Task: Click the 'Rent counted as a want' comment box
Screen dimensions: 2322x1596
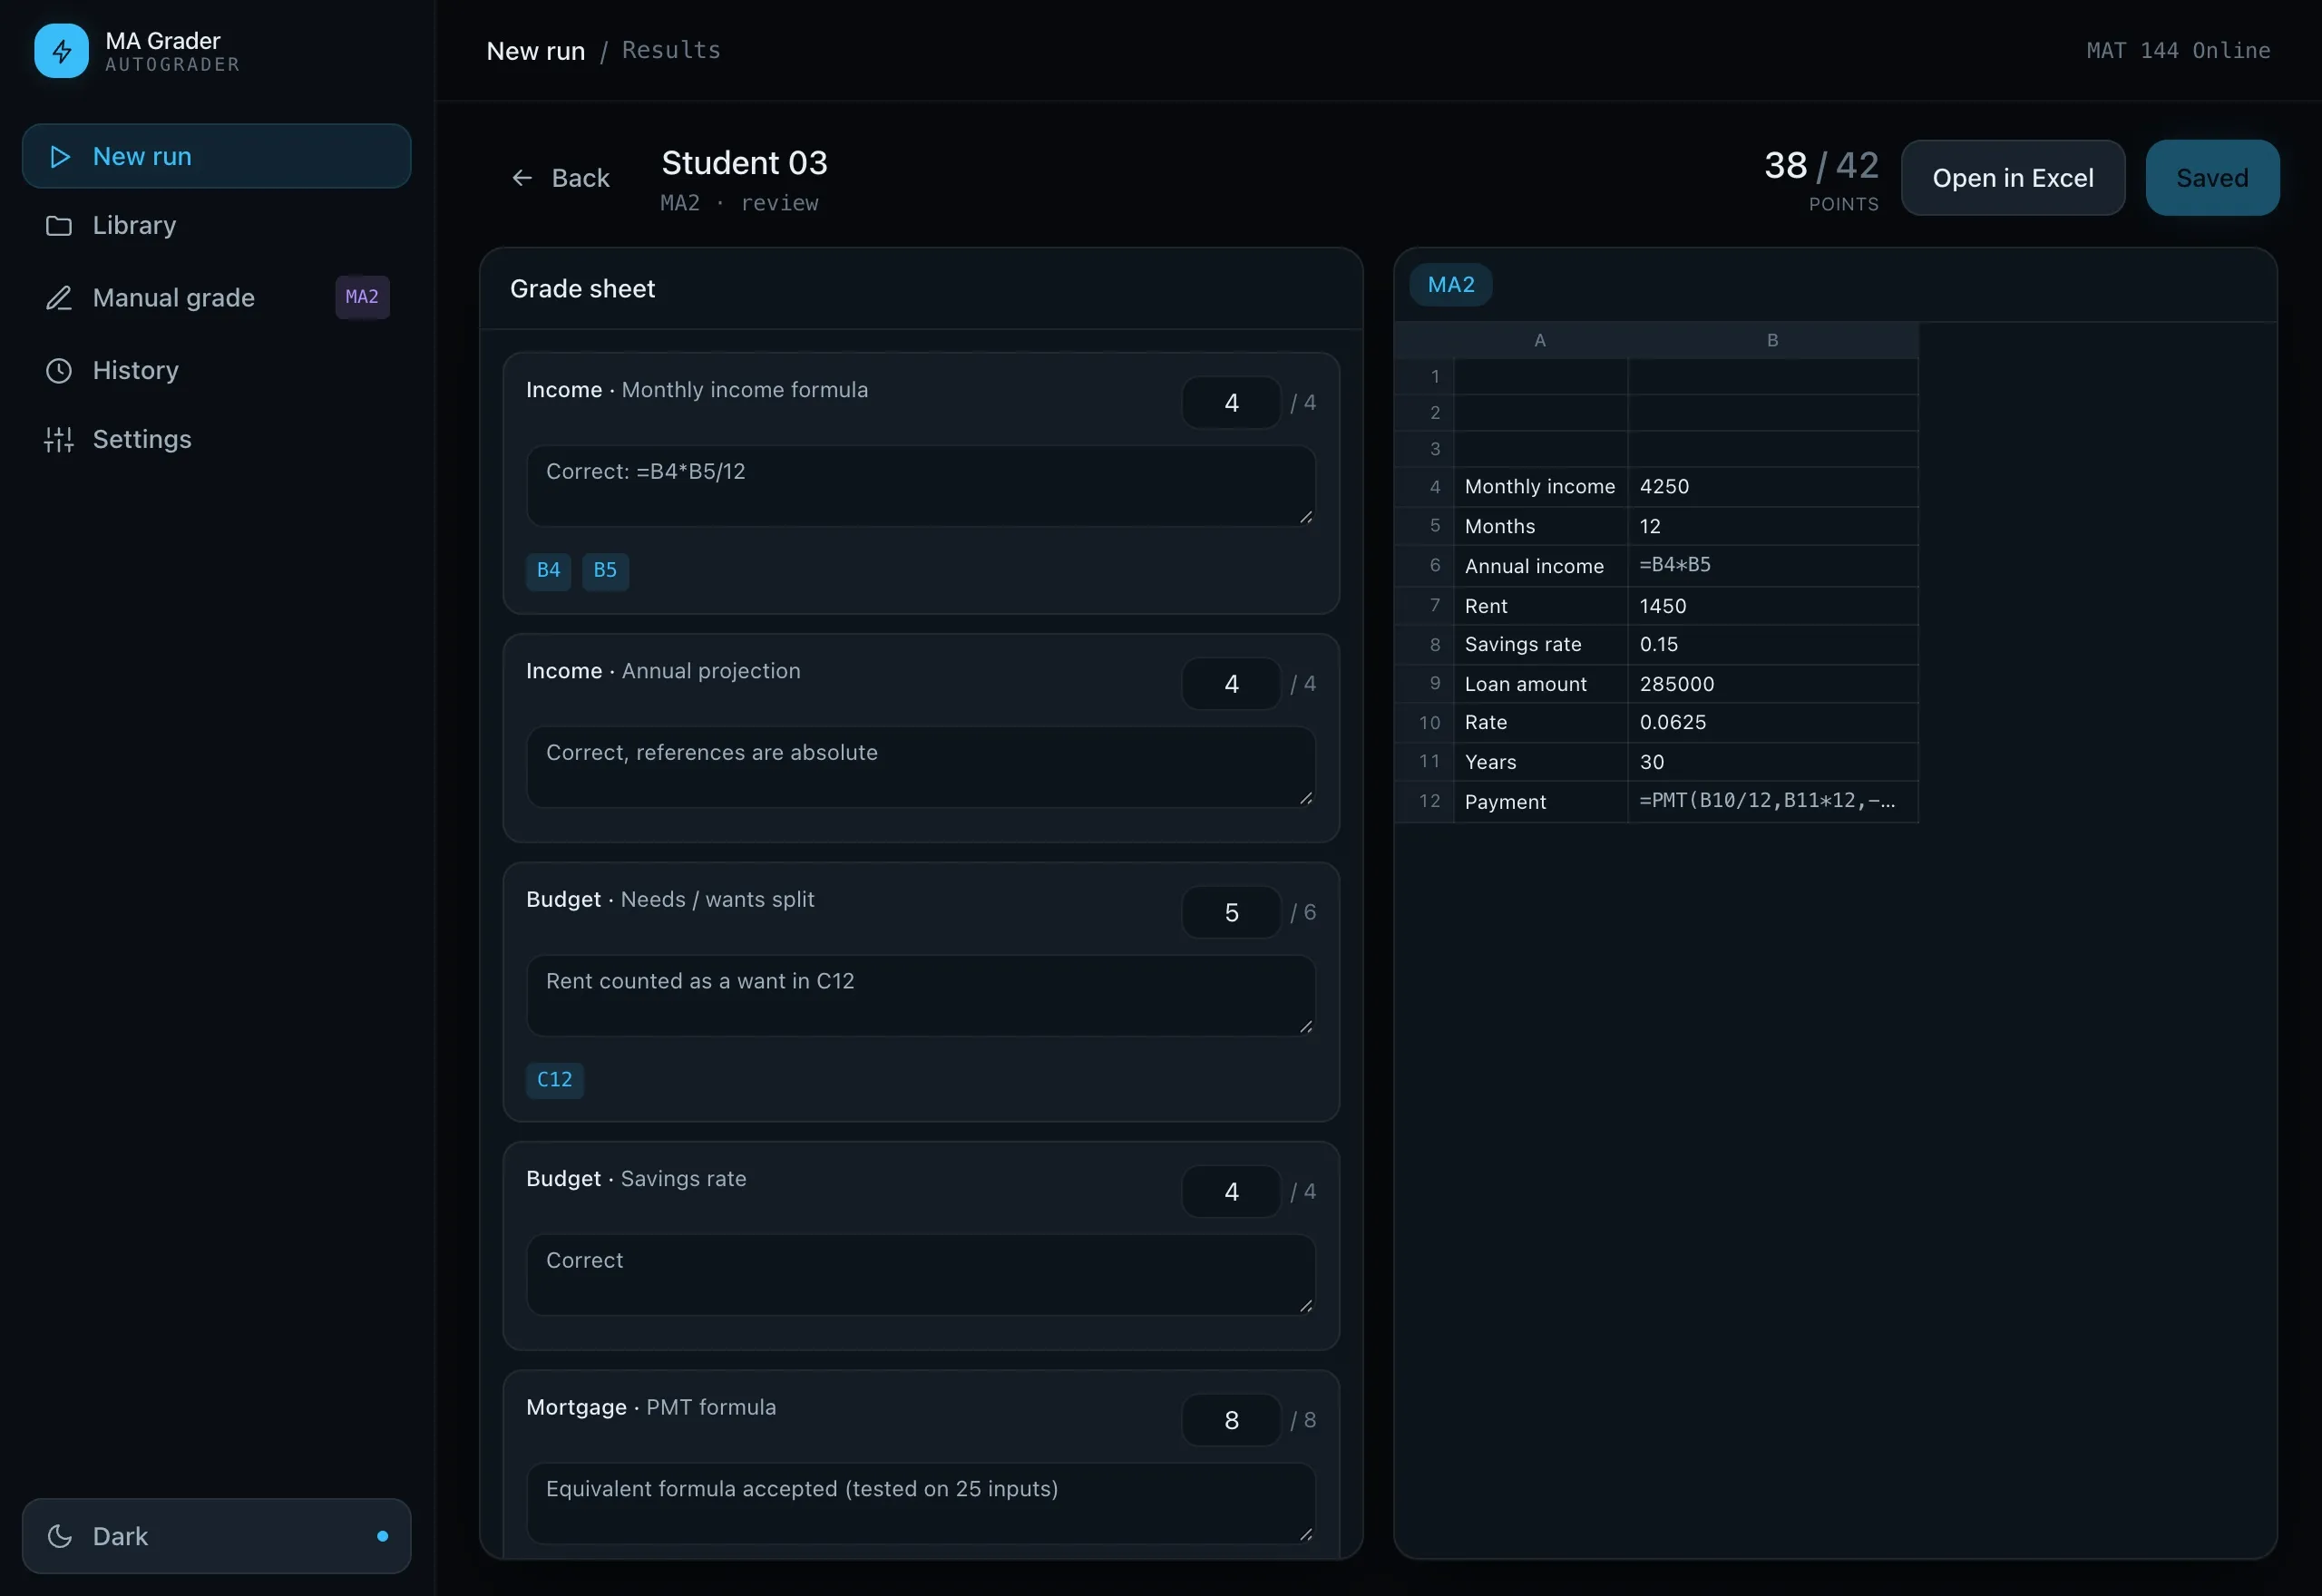Action: (921, 996)
